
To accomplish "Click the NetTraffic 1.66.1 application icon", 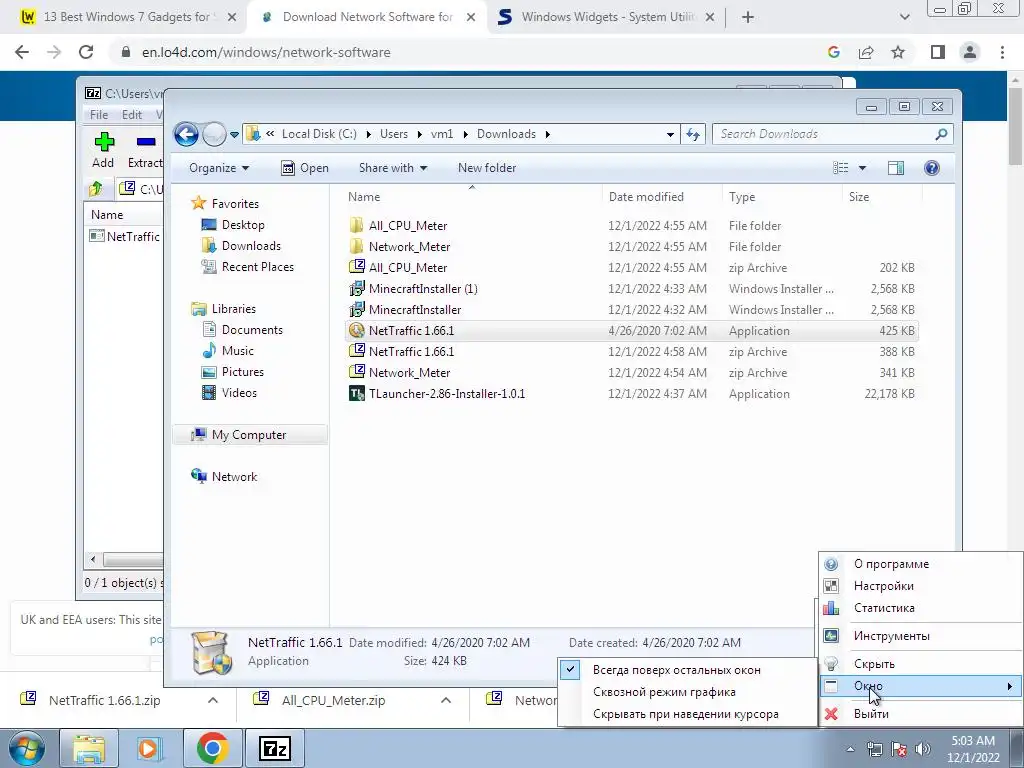I will coord(357,330).
